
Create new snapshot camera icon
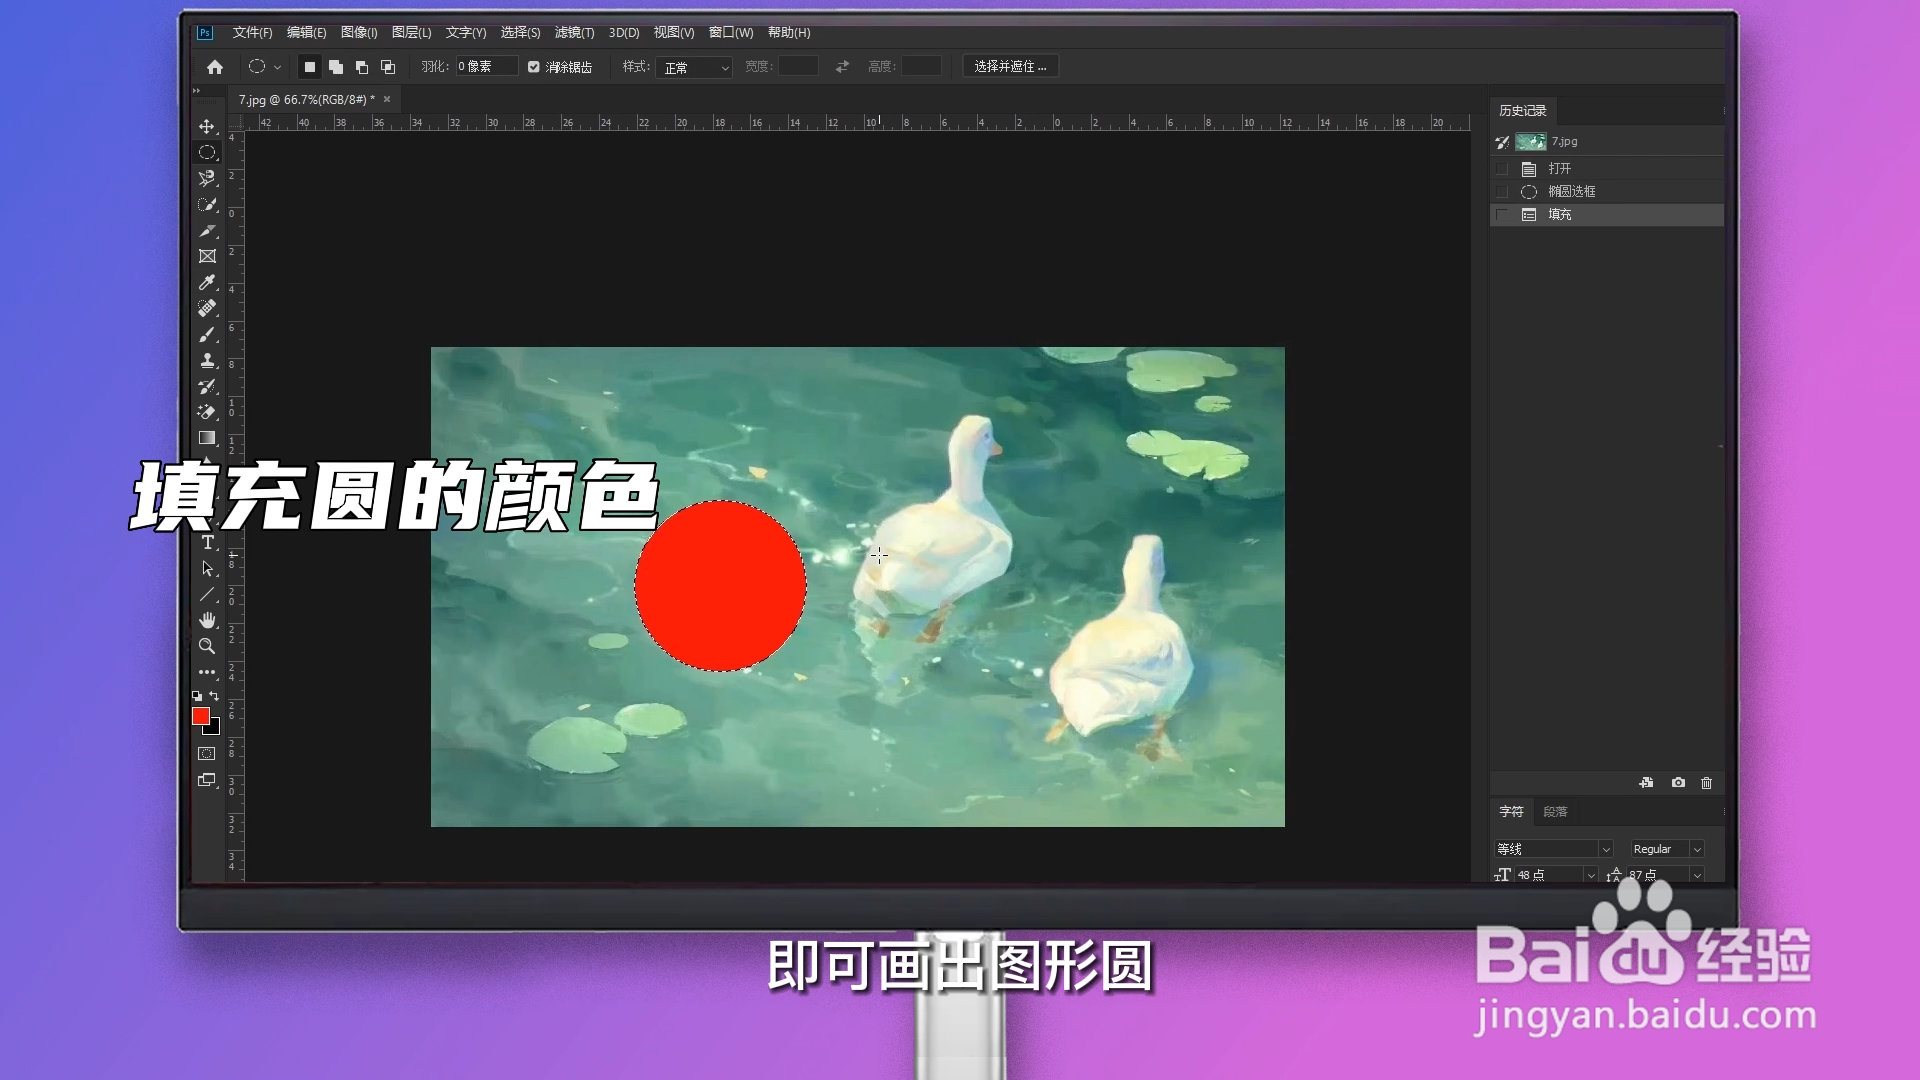coord(1678,783)
